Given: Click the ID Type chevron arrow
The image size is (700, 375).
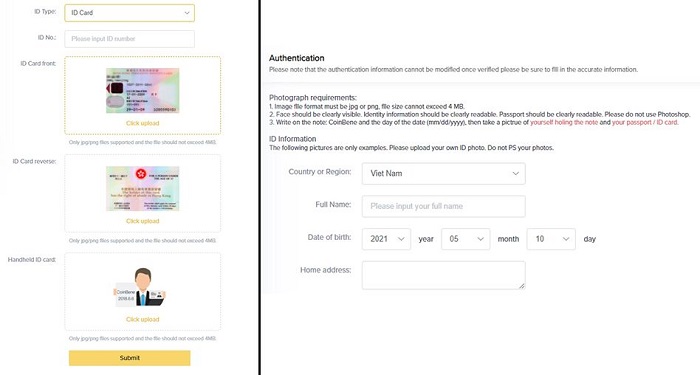Looking at the screenshot, I should pos(187,13).
